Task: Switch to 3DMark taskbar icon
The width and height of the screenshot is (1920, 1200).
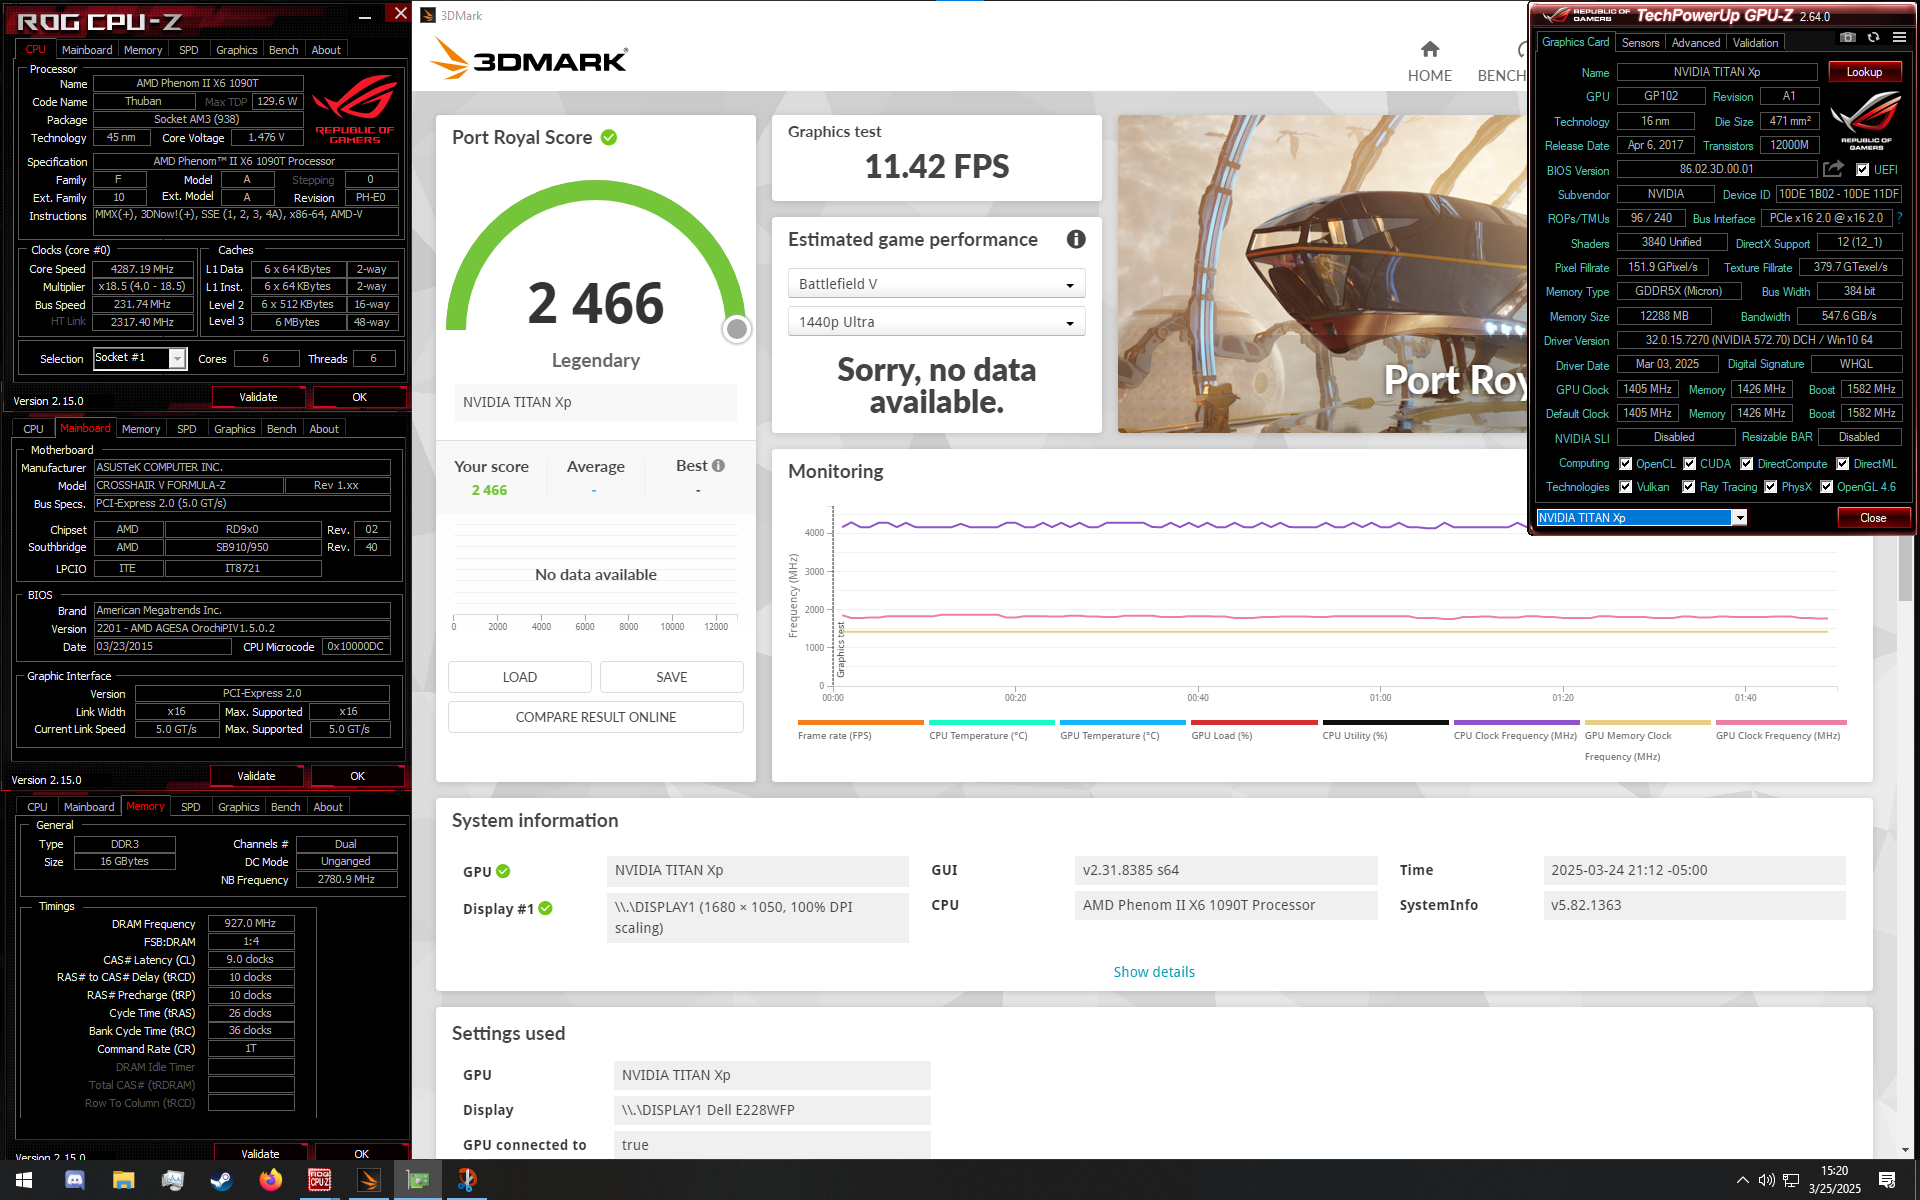Action: tap(369, 1180)
